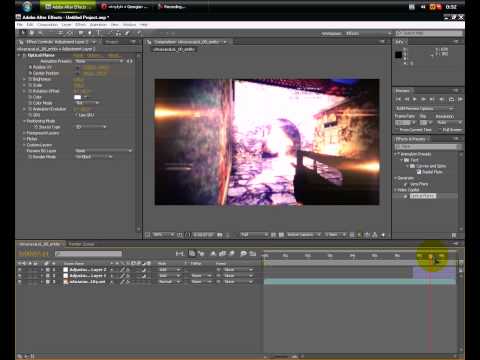Toggle Graph Editor in timeline

[253, 254]
